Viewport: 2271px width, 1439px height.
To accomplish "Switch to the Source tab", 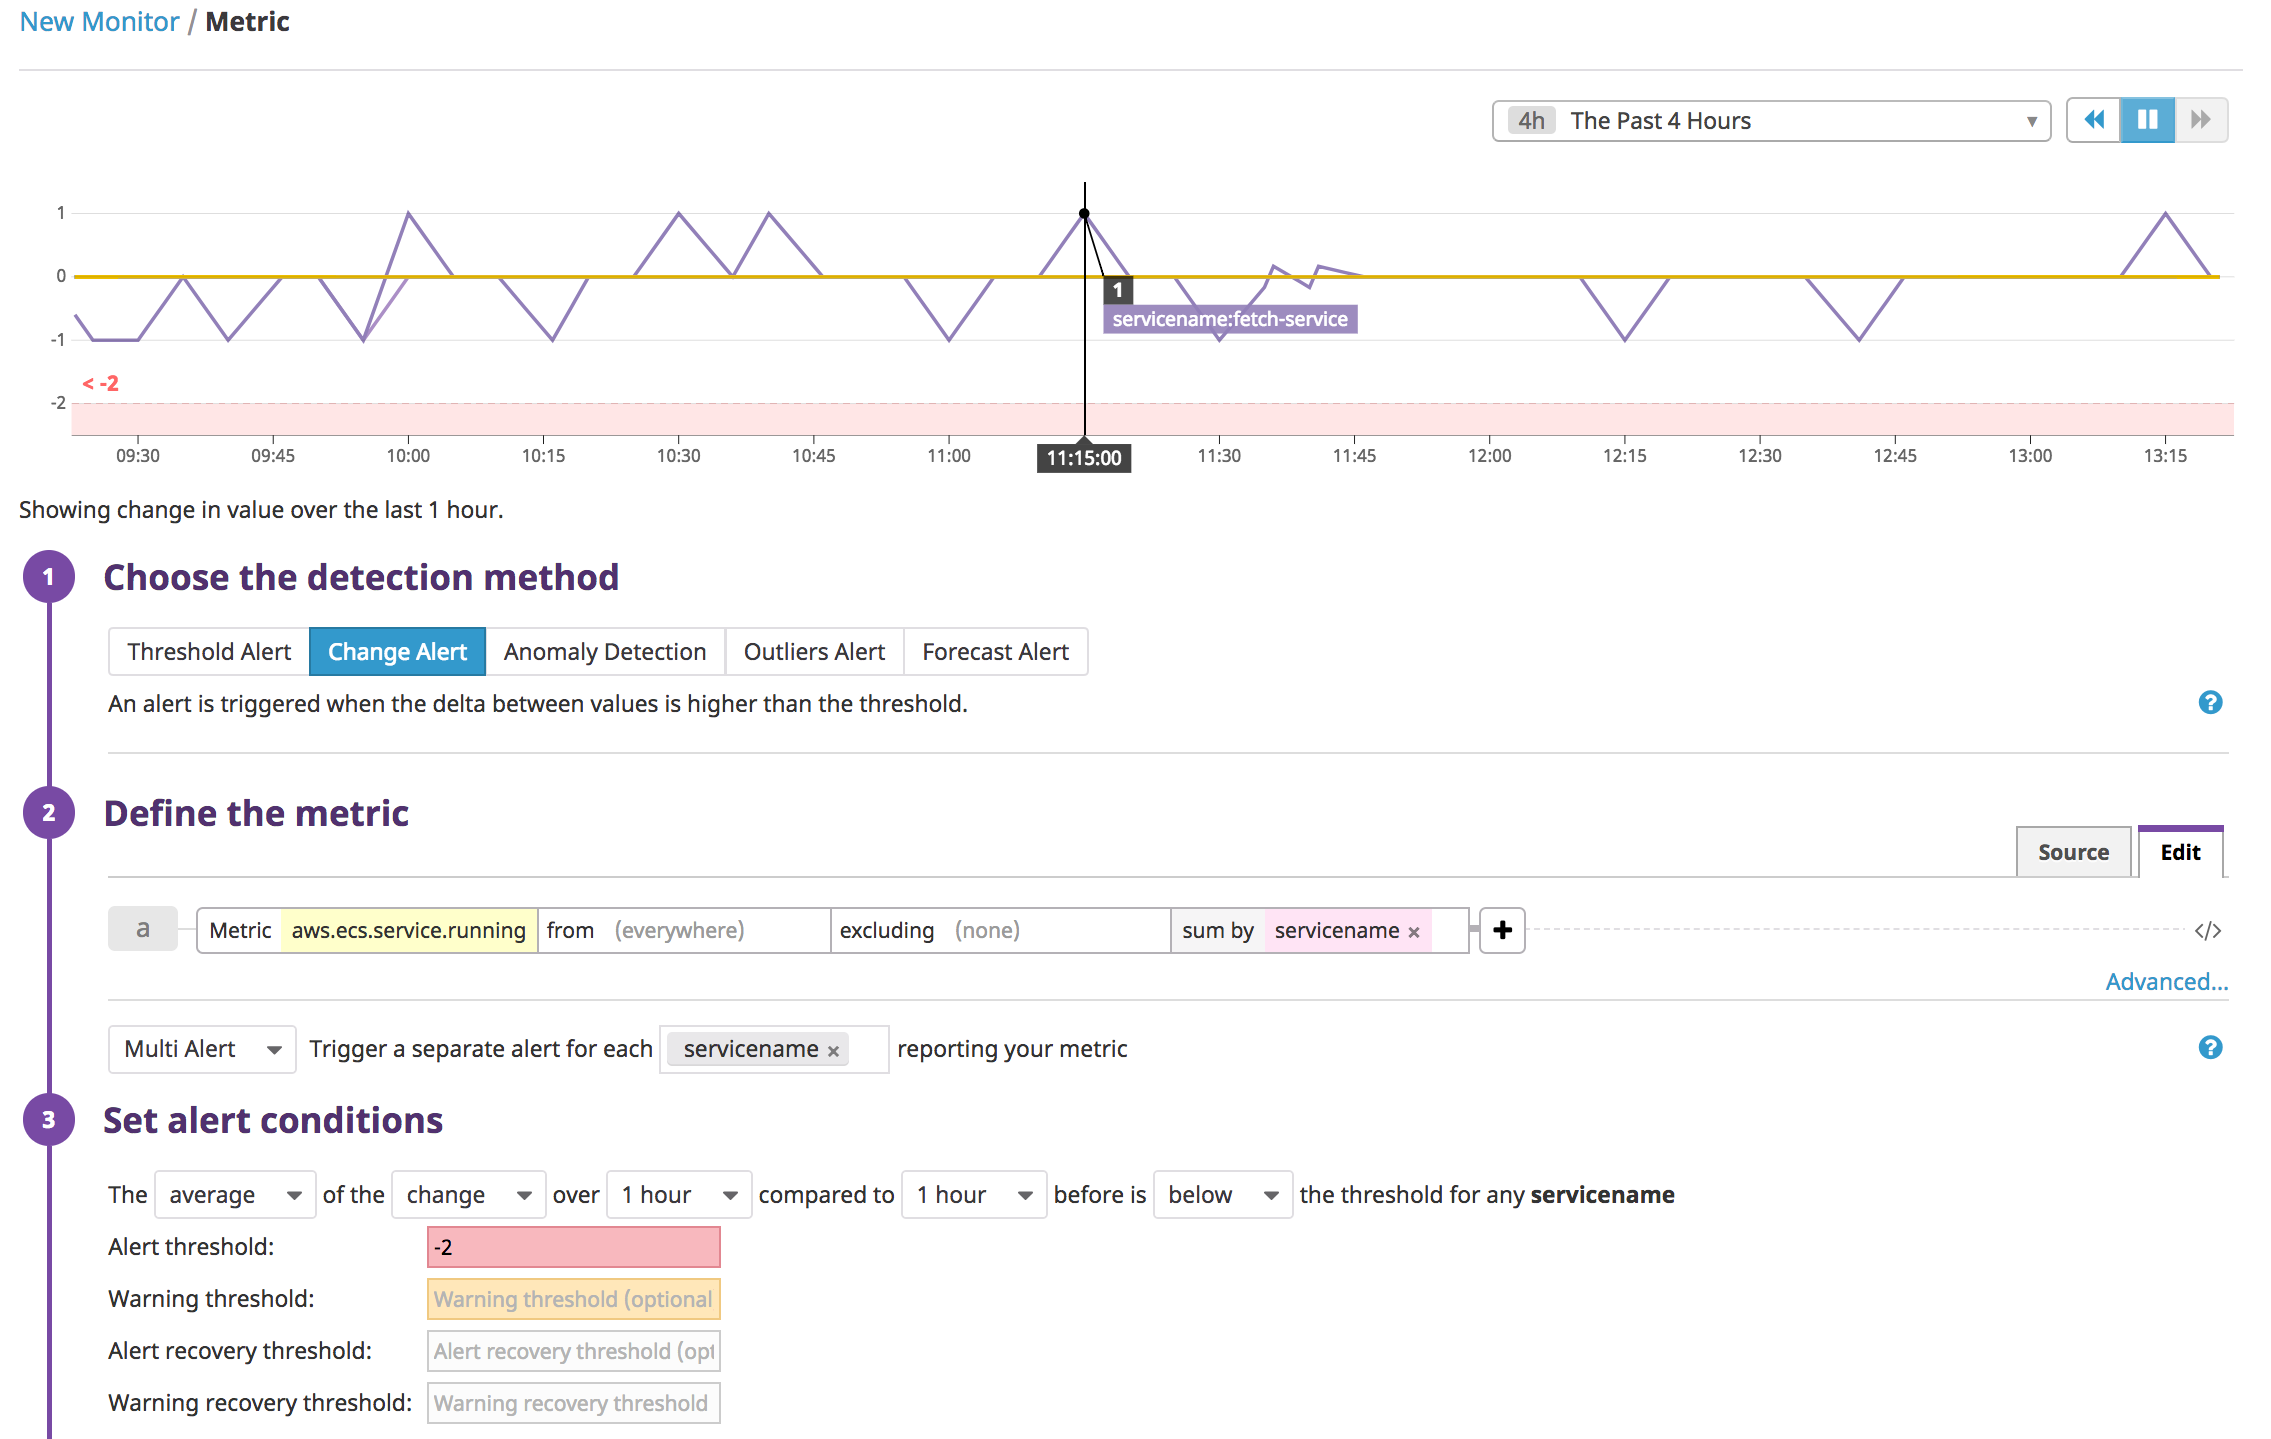I will click(x=2072, y=851).
